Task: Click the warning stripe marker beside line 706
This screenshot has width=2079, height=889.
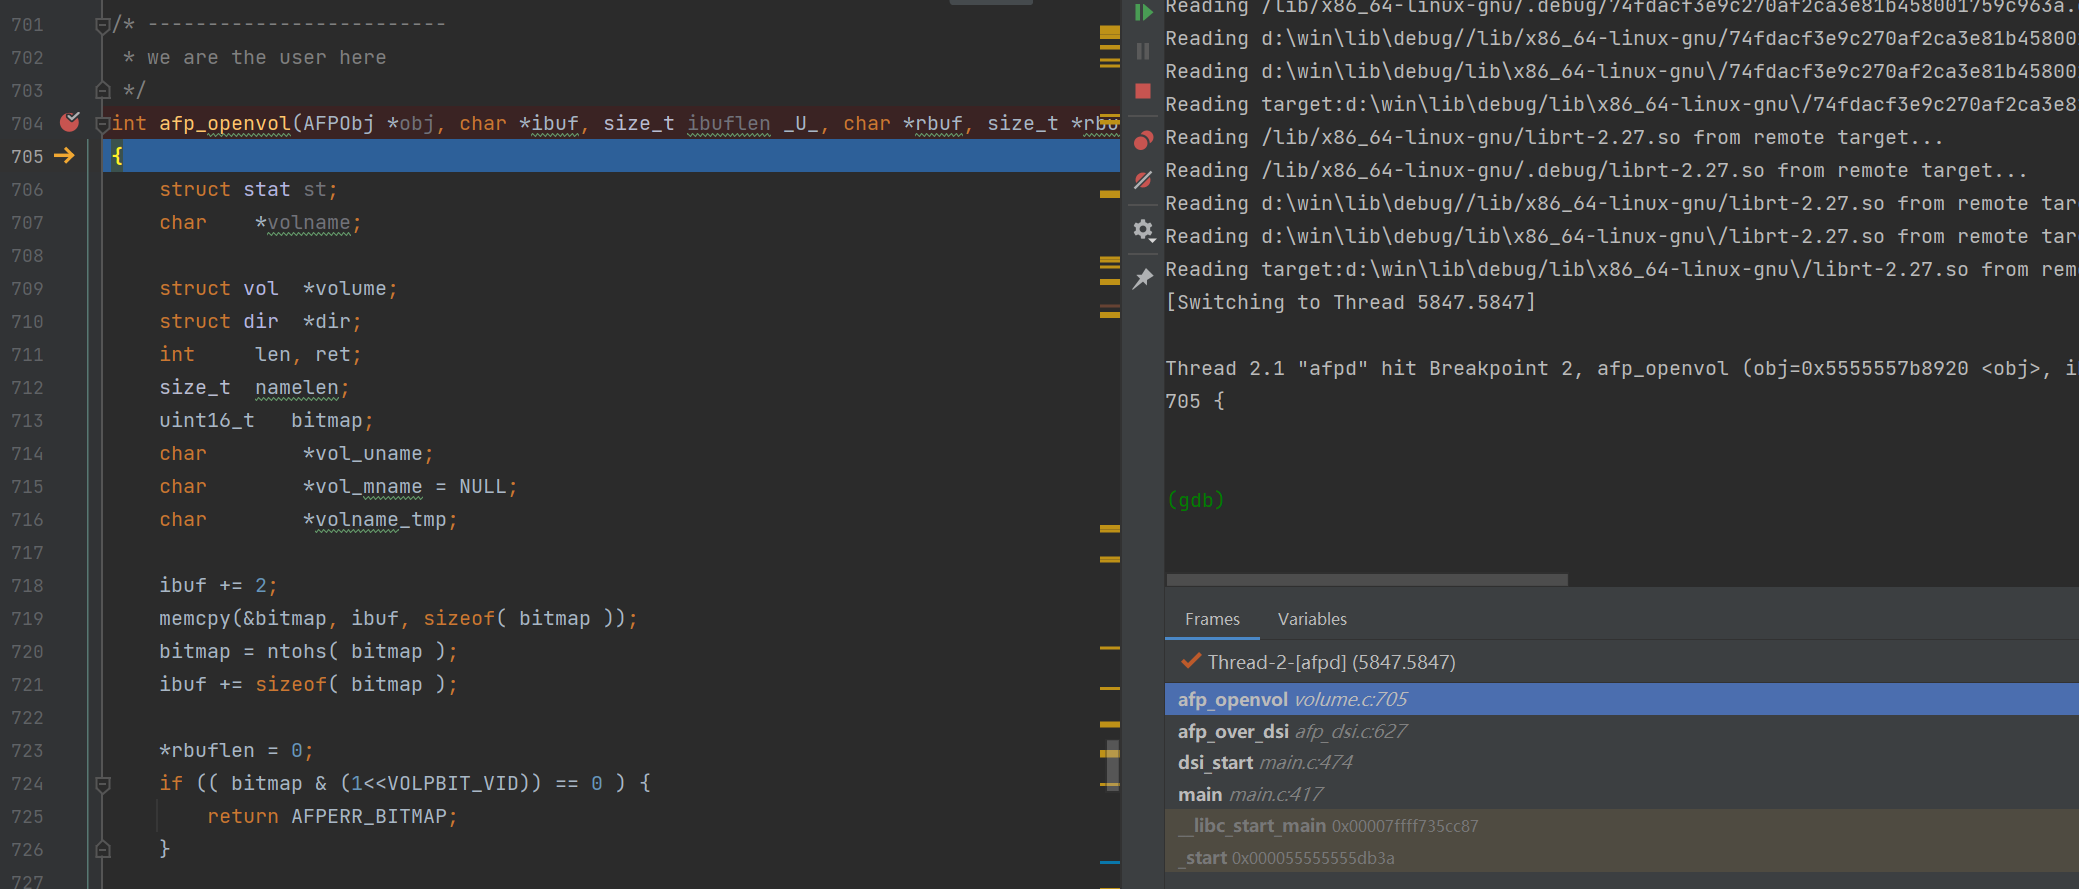Action: 1110,194
